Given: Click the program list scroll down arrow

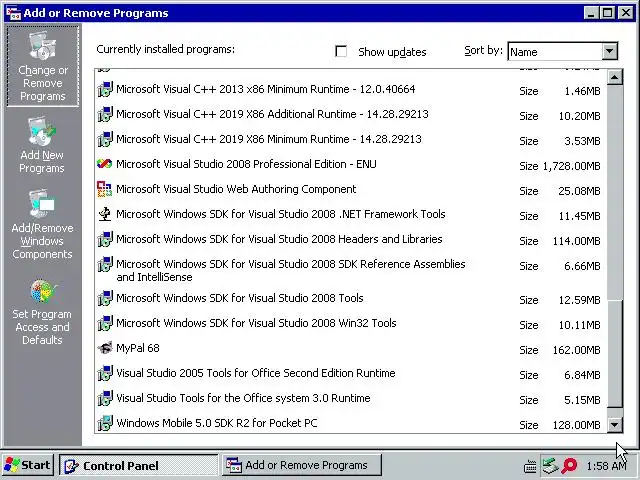Looking at the screenshot, I should point(615,424).
